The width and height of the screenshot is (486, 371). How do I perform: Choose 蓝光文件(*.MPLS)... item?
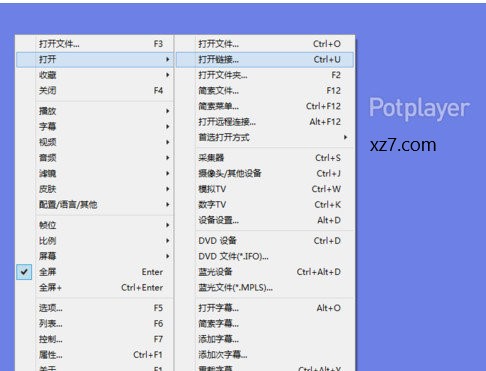pos(265,288)
